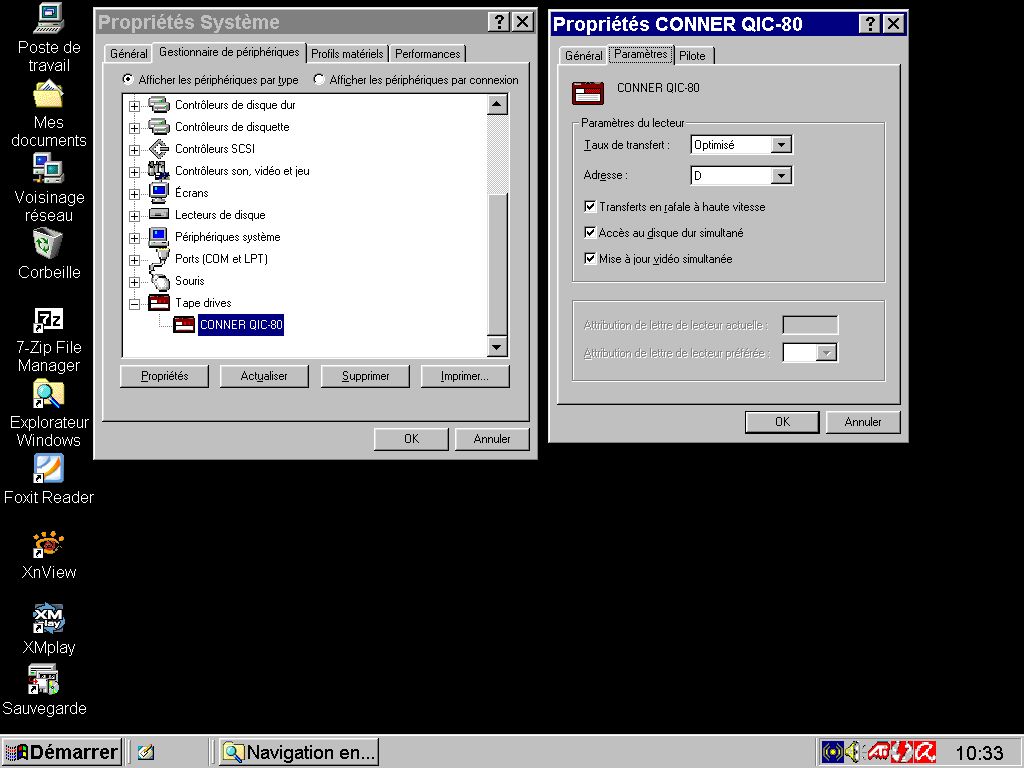The height and width of the screenshot is (768, 1024).
Task: Click the Contrôleurs son, vidéo et jeu icon
Action: pos(159,170)
